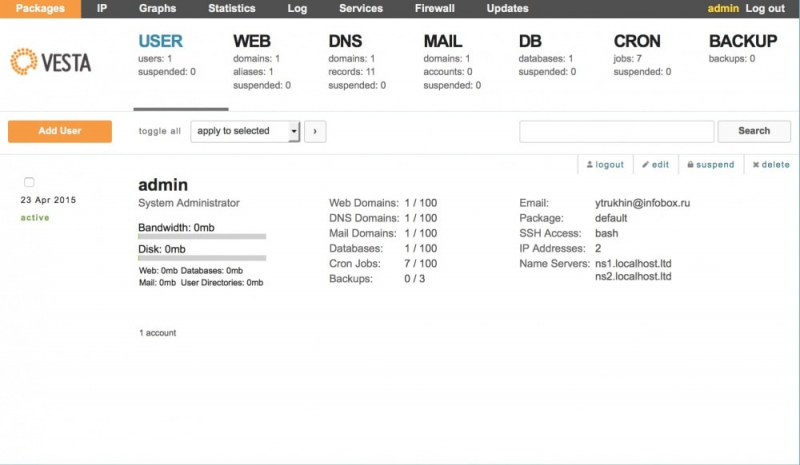Screen dimensions: 800x465
Task: Switch to the CRON section
Action: pyautogui.click(x=637, y=42)
